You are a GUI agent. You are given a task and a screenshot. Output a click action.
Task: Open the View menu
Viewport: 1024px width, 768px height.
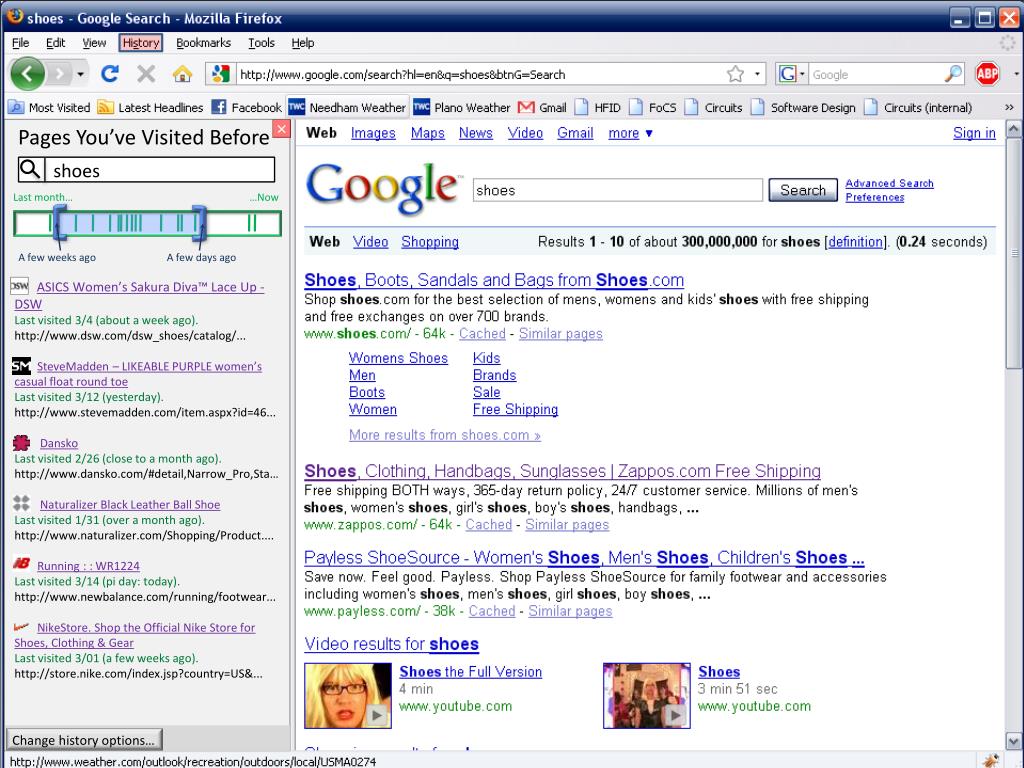(x=94, y=42)
